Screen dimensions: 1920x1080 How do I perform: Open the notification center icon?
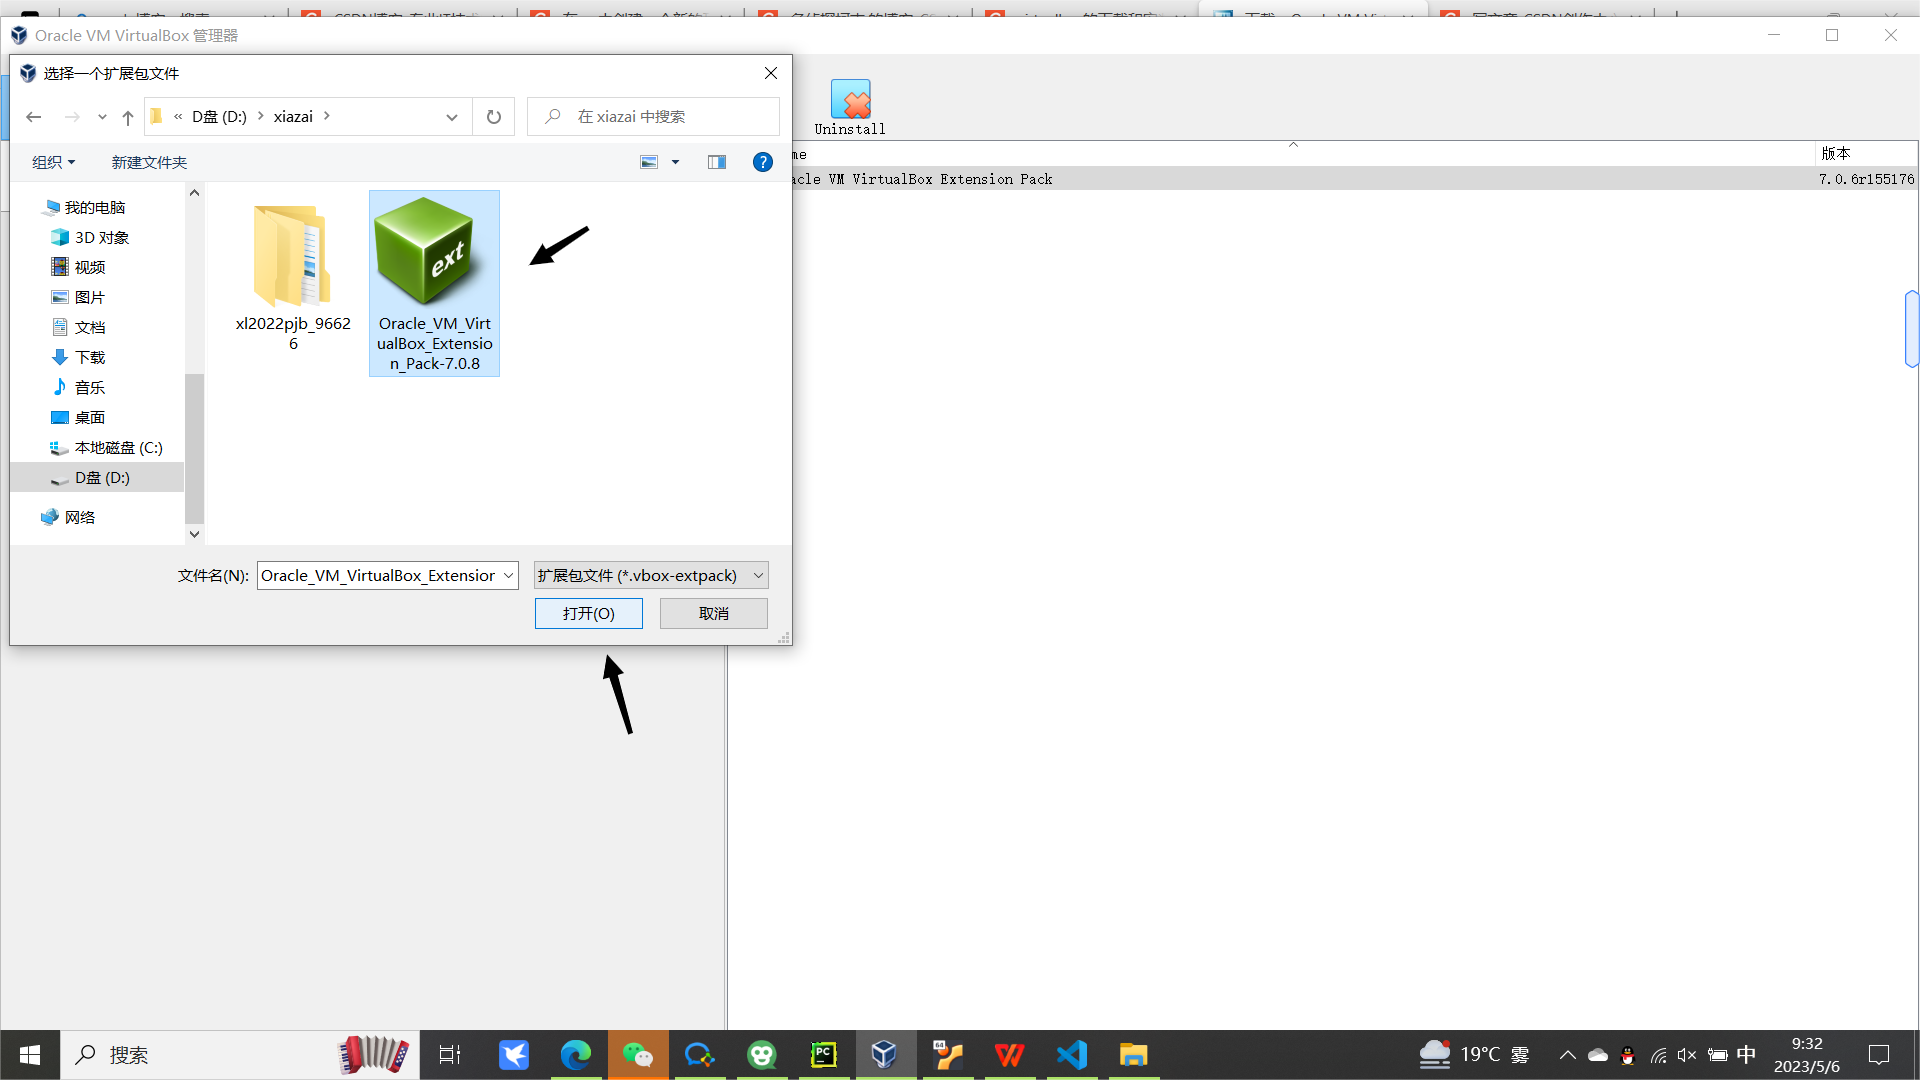tap(1880, 1055)
